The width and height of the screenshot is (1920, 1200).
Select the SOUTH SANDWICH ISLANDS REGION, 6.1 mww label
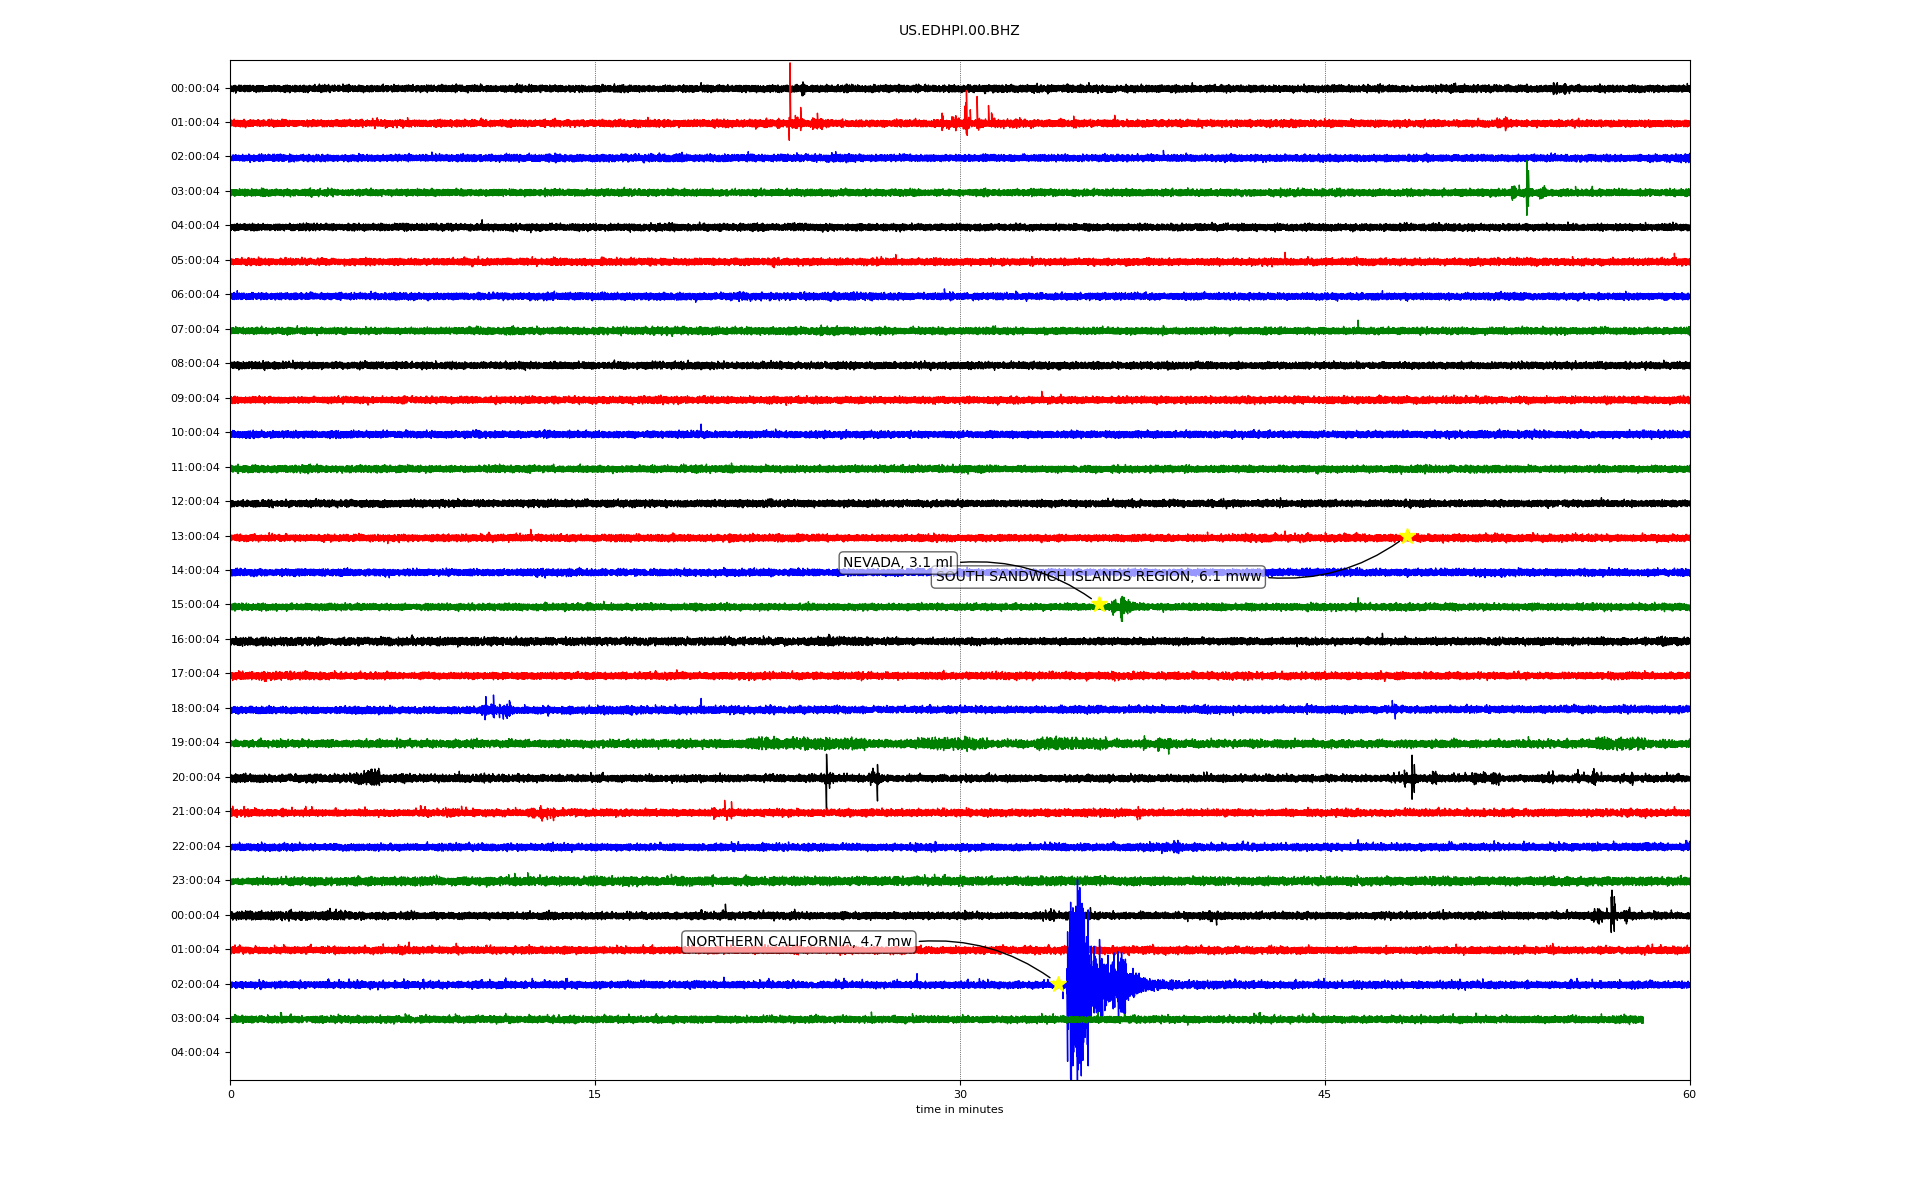[1098, 577]
